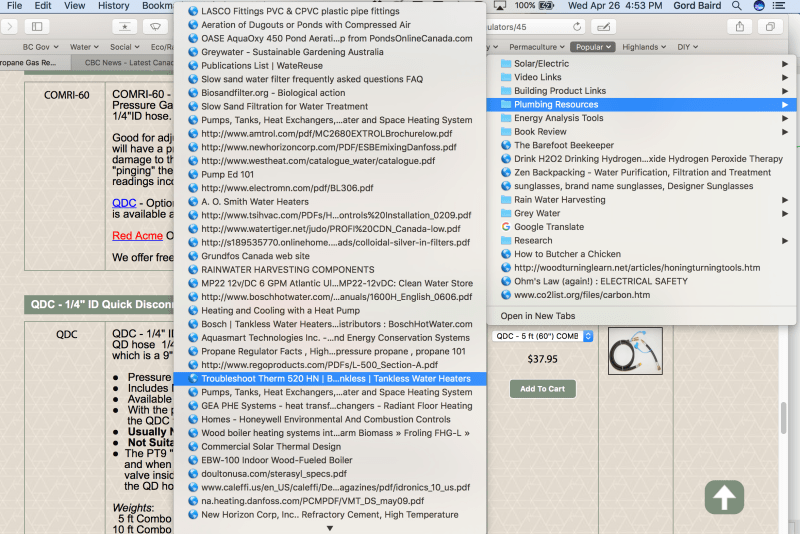Open the Highlands bookmarks folder dropdown
The width and height of the screenshot is (800, 534).
(645, 47)
